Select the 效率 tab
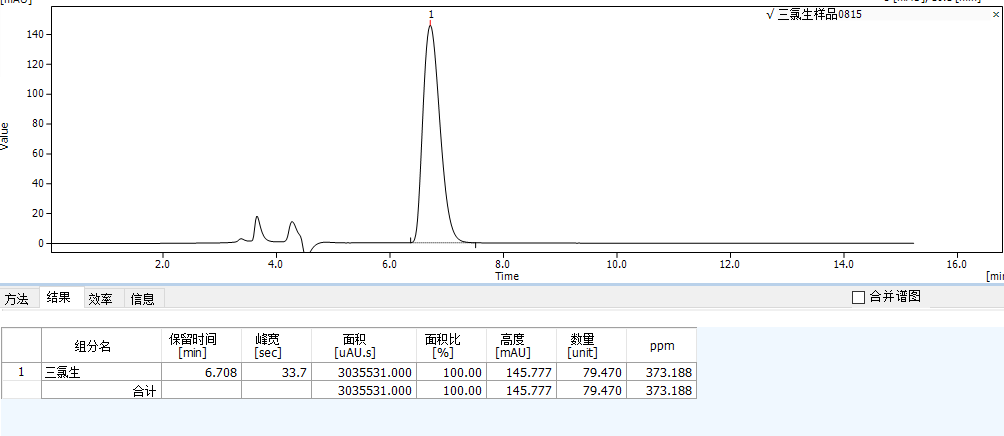Screen dimensions: 1004x436 pos(100,298)
